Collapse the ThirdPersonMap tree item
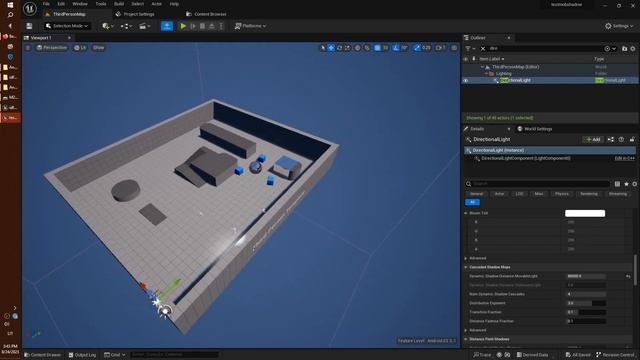Image resolution: width=640 pixels, height=360 pixels. (x=482, y=67)
